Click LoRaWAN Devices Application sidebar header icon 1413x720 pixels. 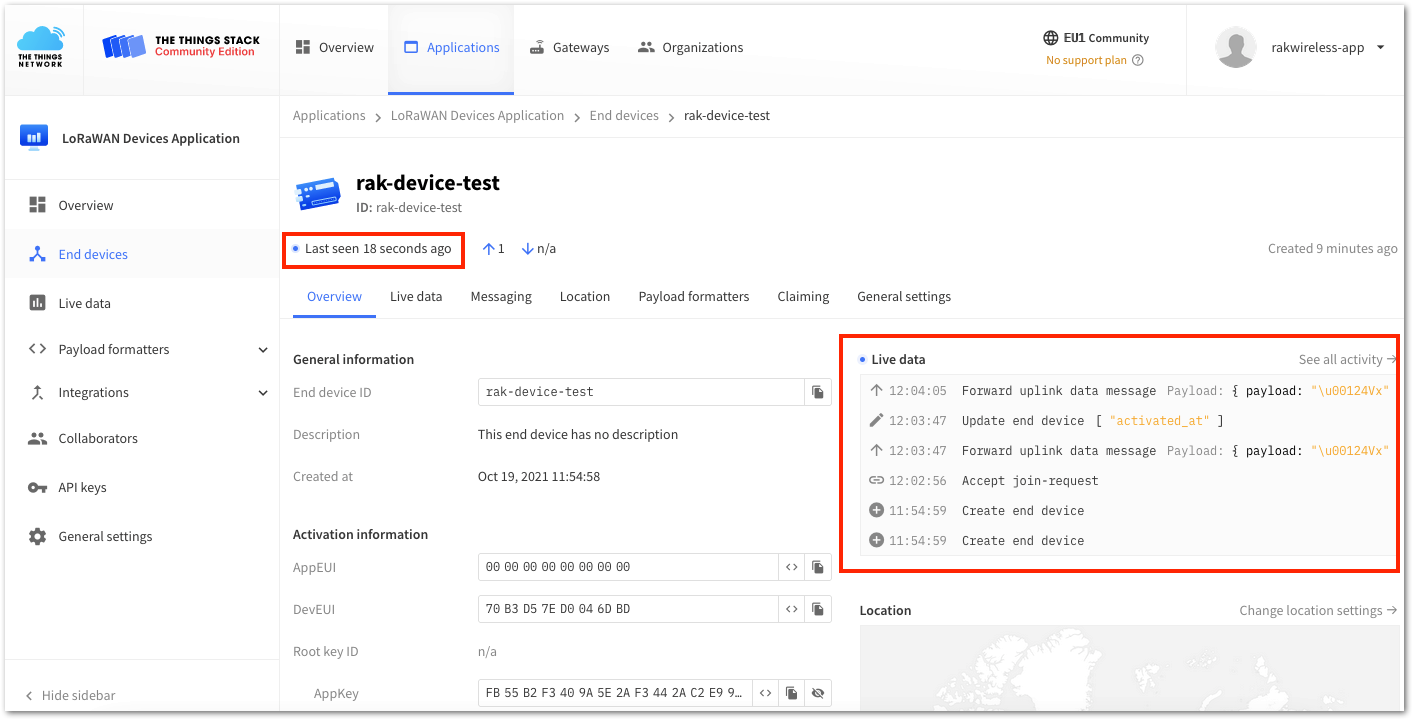pos(34,137)
